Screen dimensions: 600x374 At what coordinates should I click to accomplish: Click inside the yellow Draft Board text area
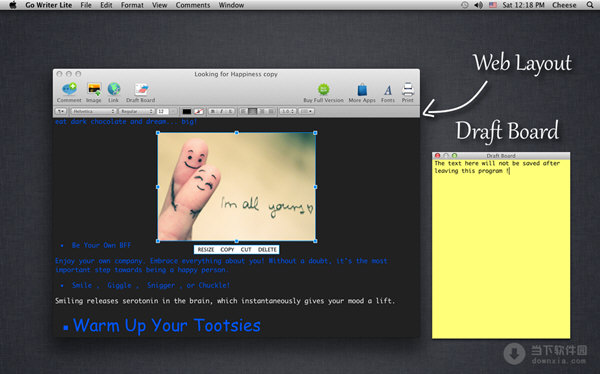coord(501,249)
